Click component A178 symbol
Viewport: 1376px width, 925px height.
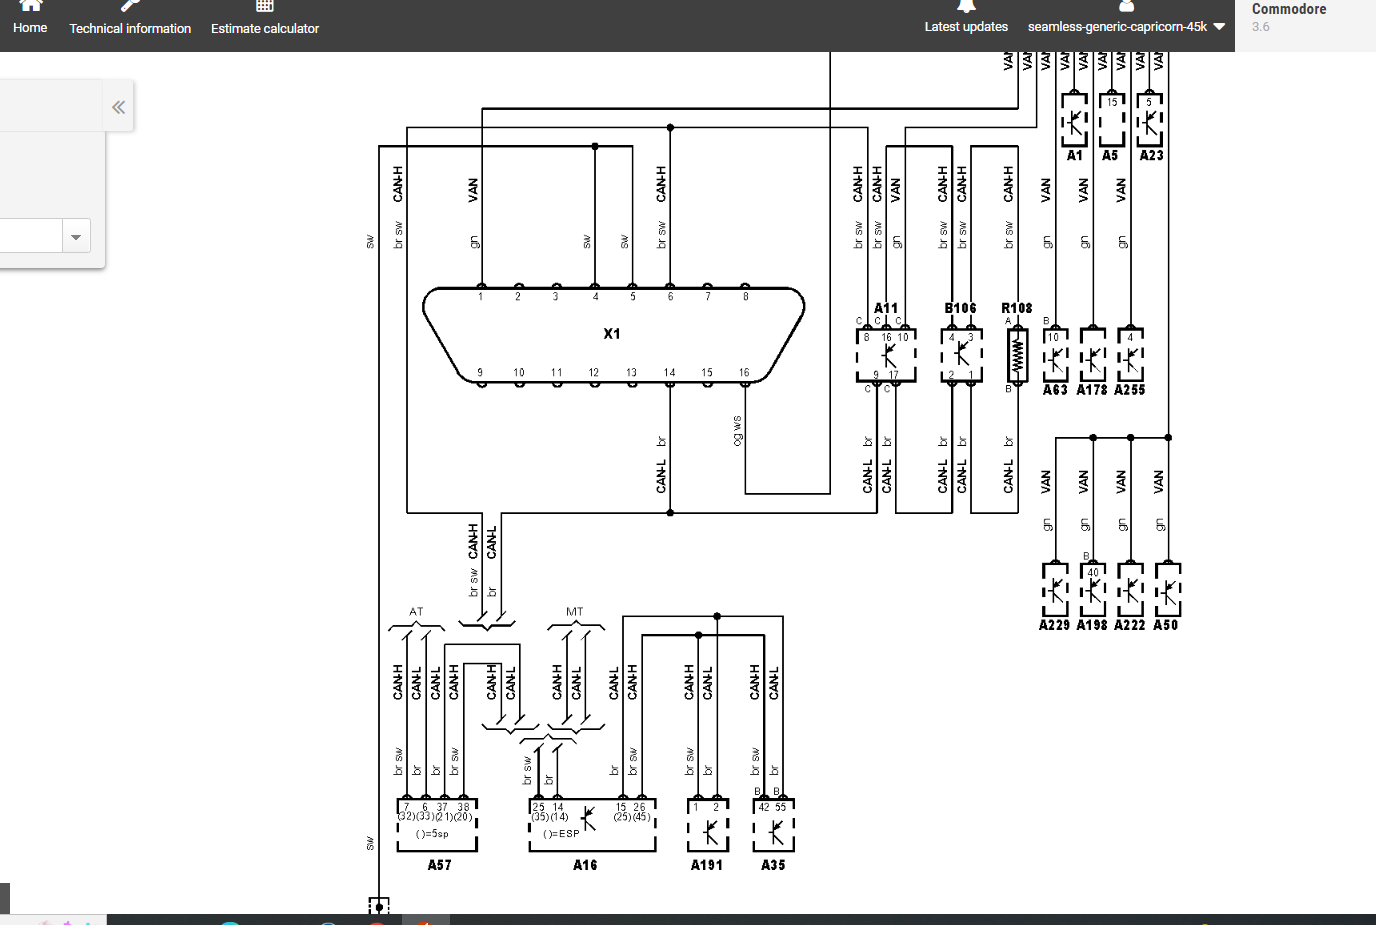[1093, 355]
